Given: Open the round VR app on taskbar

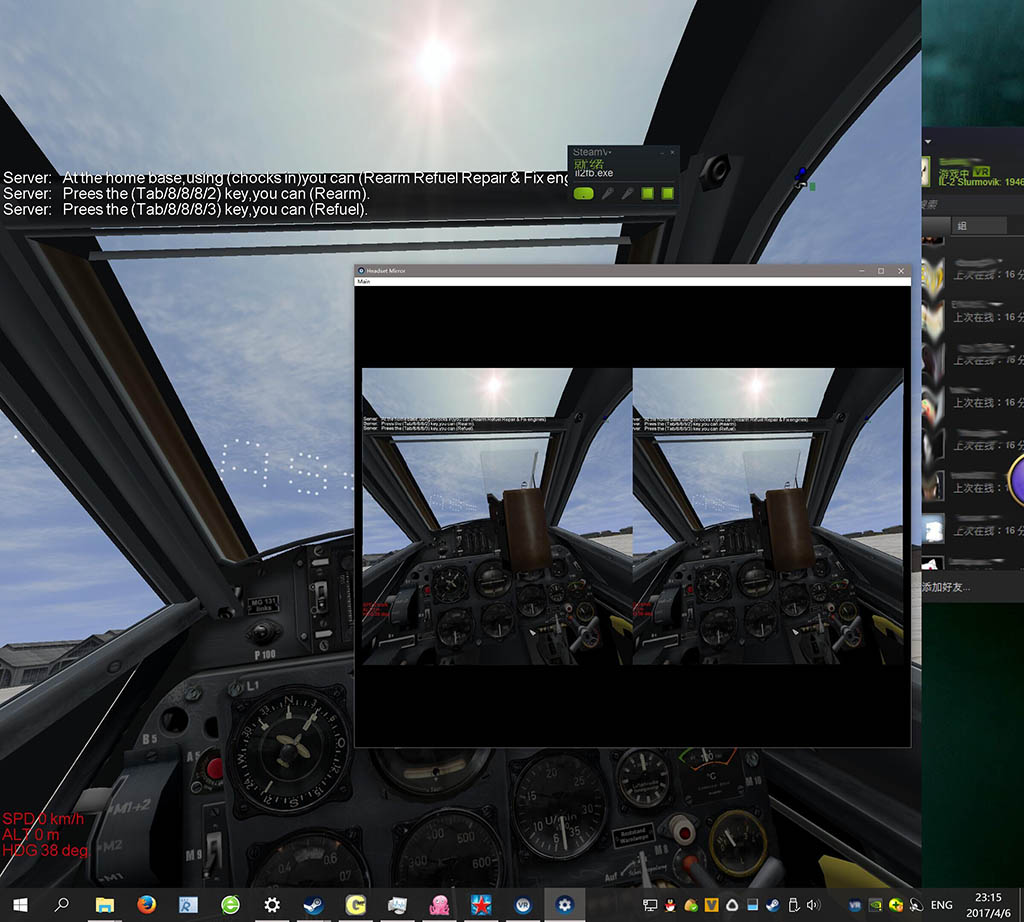Looking at the screenshot, I should (x=522, y=905).
